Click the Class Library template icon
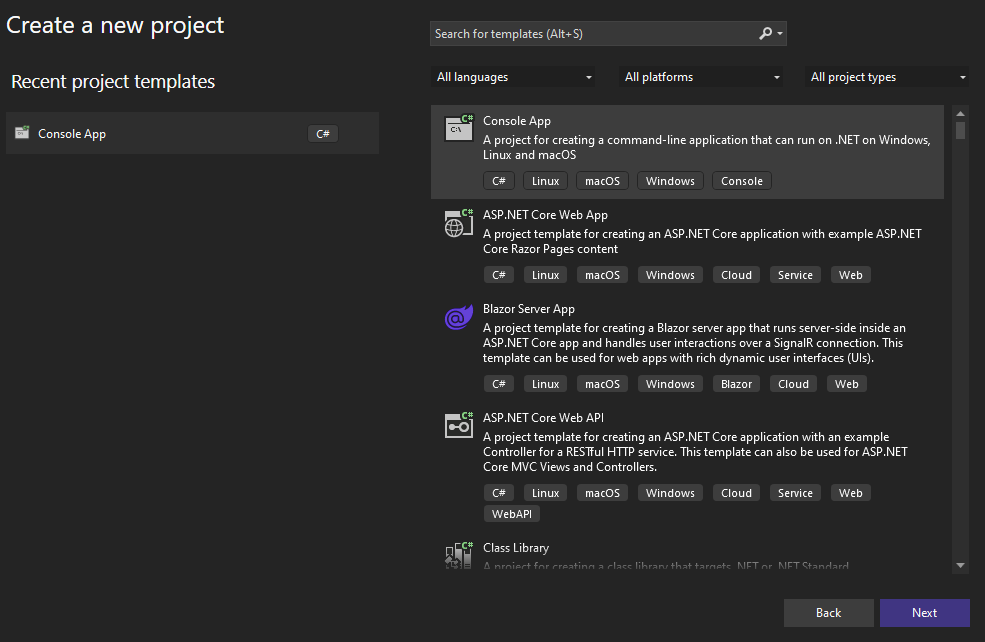Screen dimensions: 985x642 [x=458, y=555]
